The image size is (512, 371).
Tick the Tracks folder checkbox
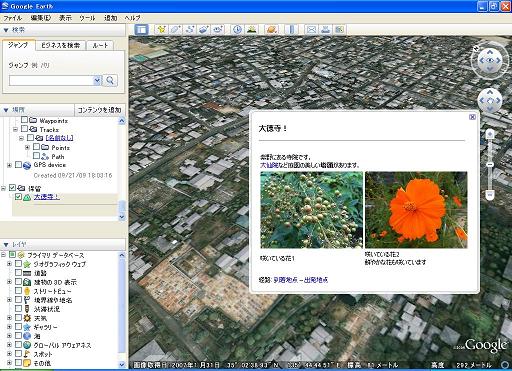point(24,129)
